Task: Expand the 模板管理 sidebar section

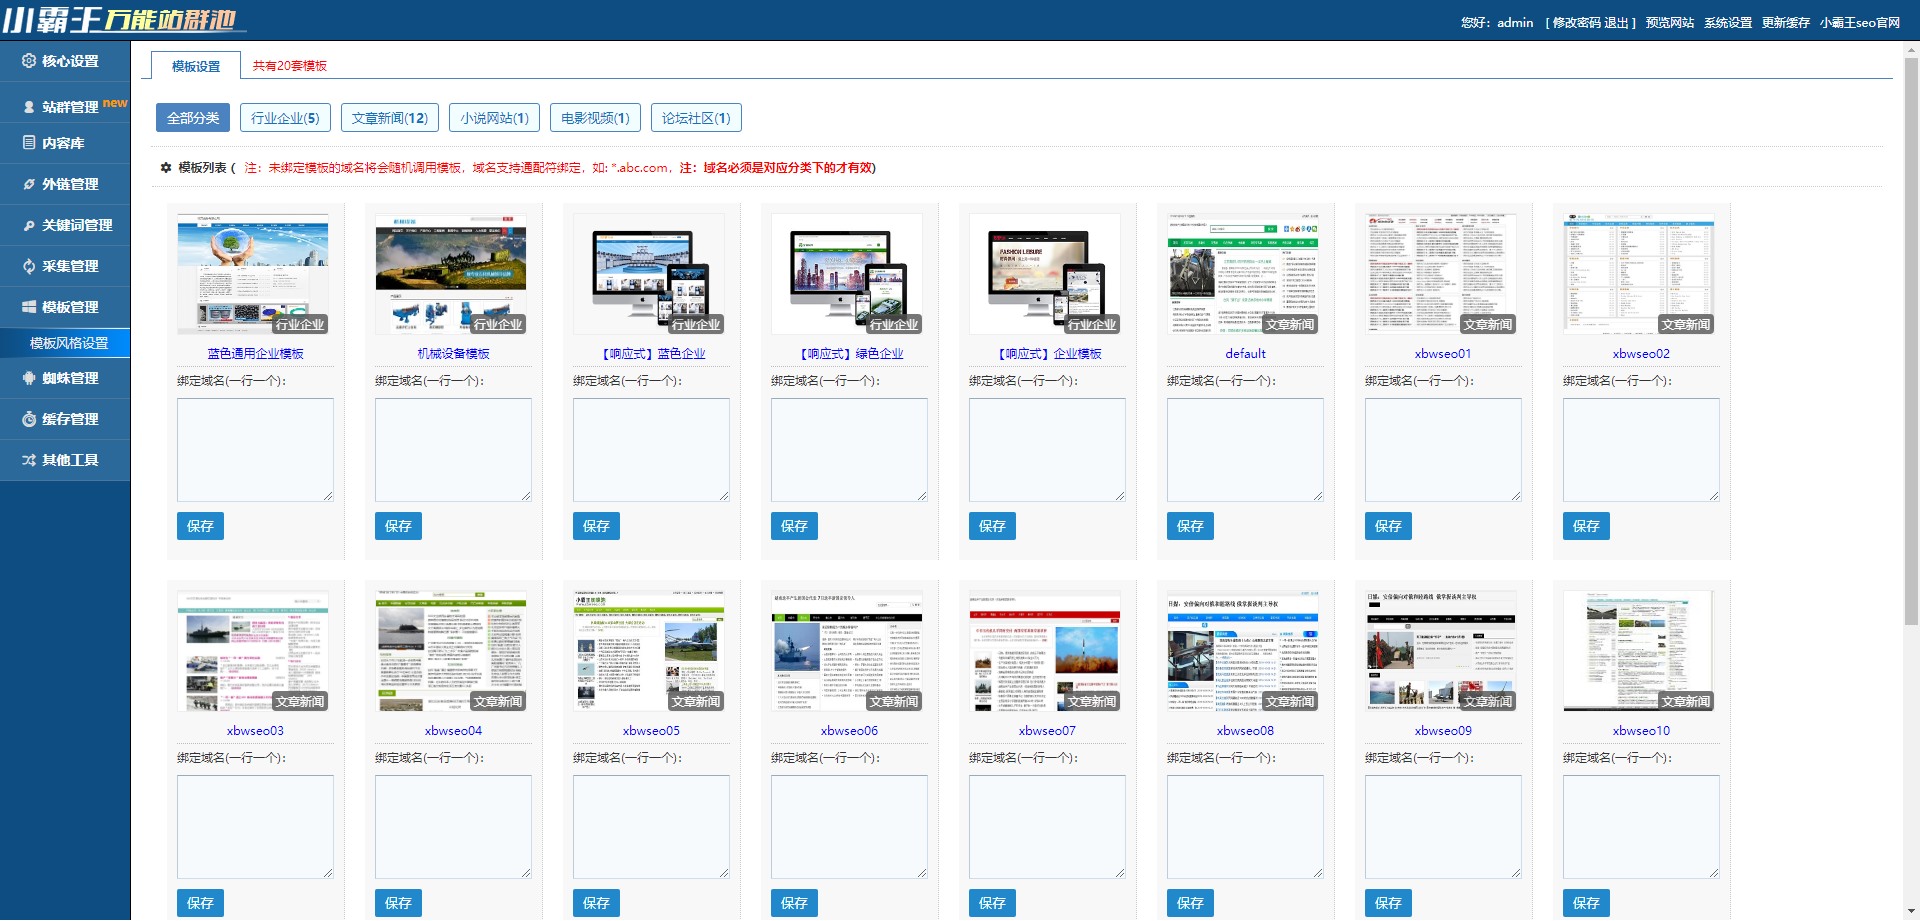Action: [x=65, y=307]
